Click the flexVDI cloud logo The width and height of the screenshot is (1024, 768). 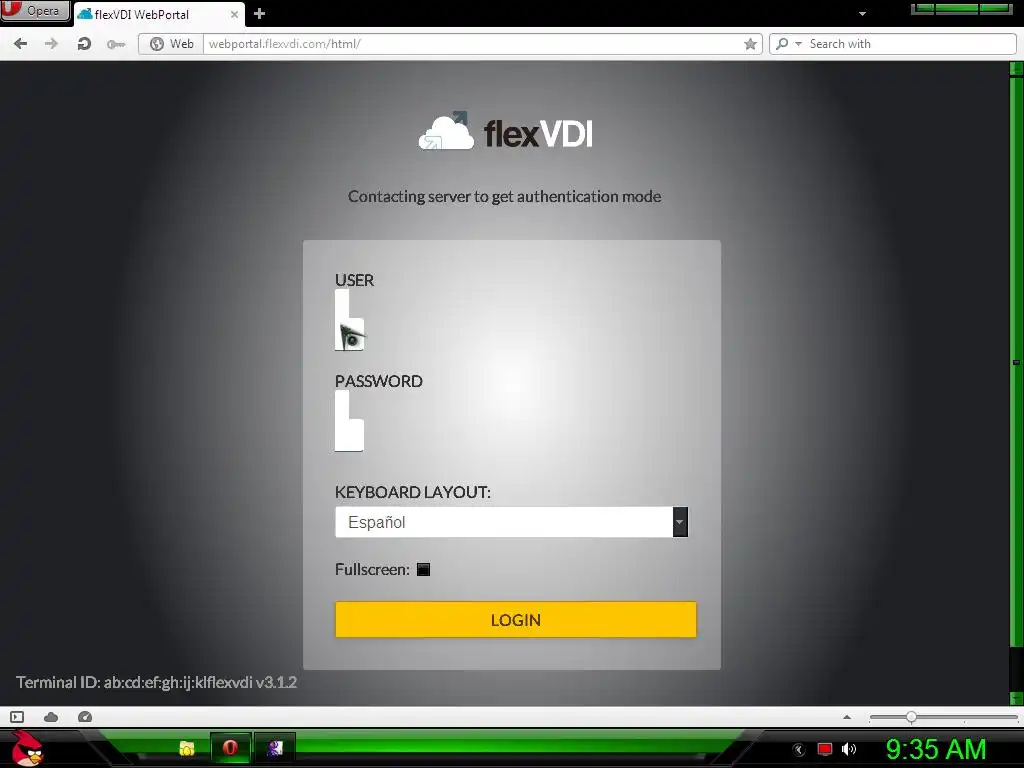(x=505, y=131)
